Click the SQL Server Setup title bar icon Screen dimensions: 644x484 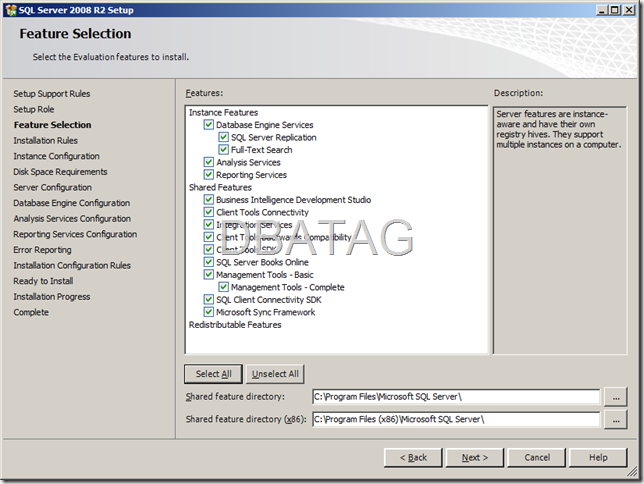point(11,10)
